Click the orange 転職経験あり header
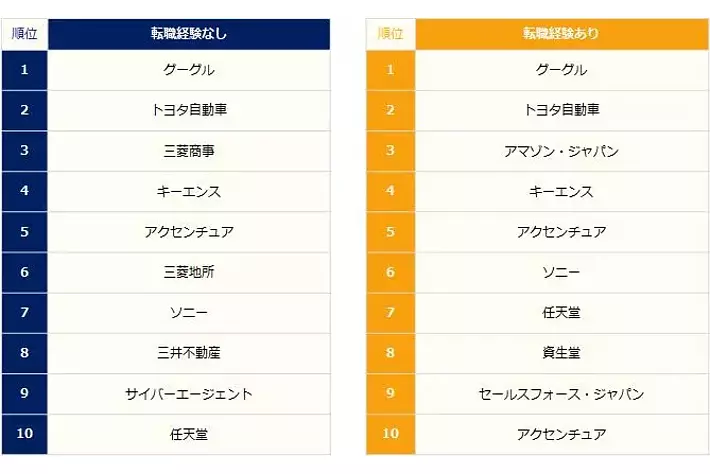Viewport: 710px width, 474px height. (560, 33)
